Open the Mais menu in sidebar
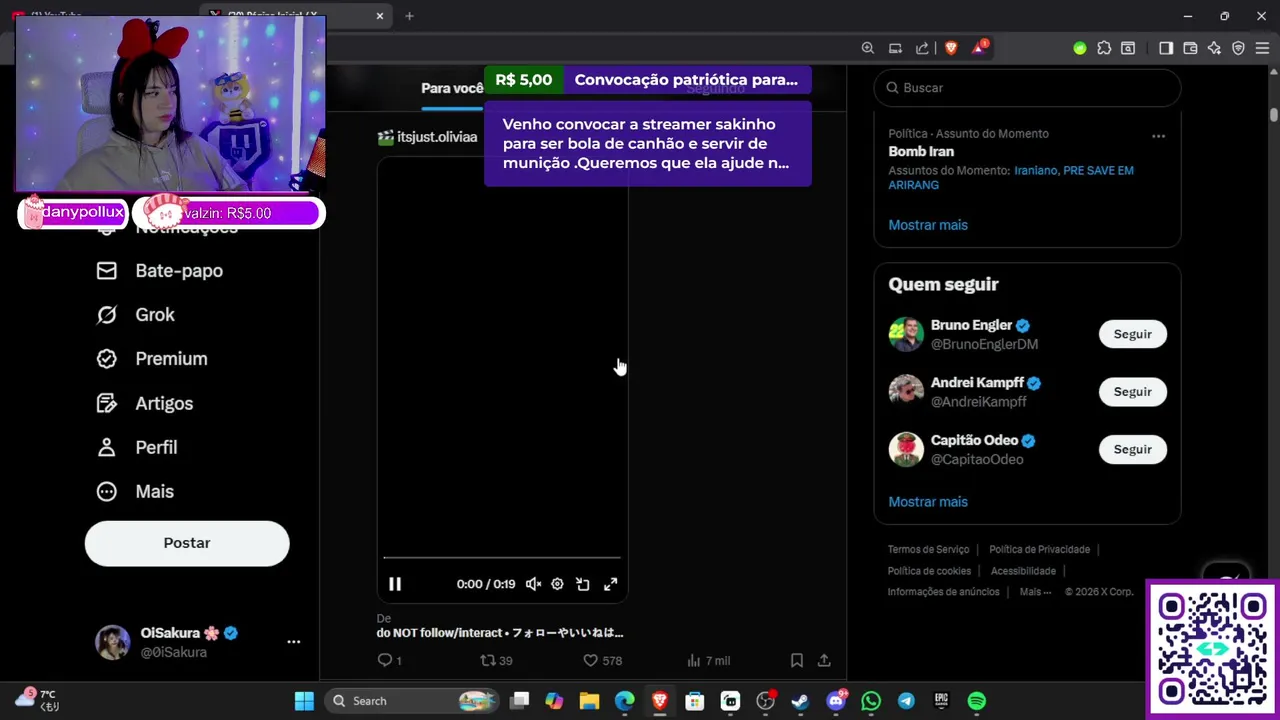1280x720 pixels. click(x=134, y=491)
